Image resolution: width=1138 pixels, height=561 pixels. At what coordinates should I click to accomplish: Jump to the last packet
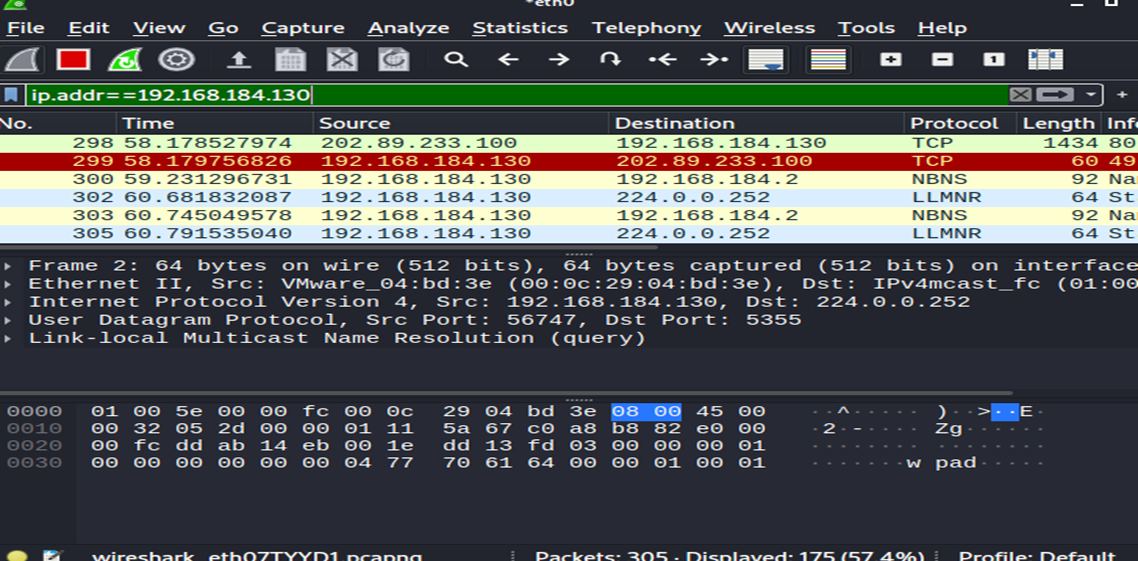(713, 60)
